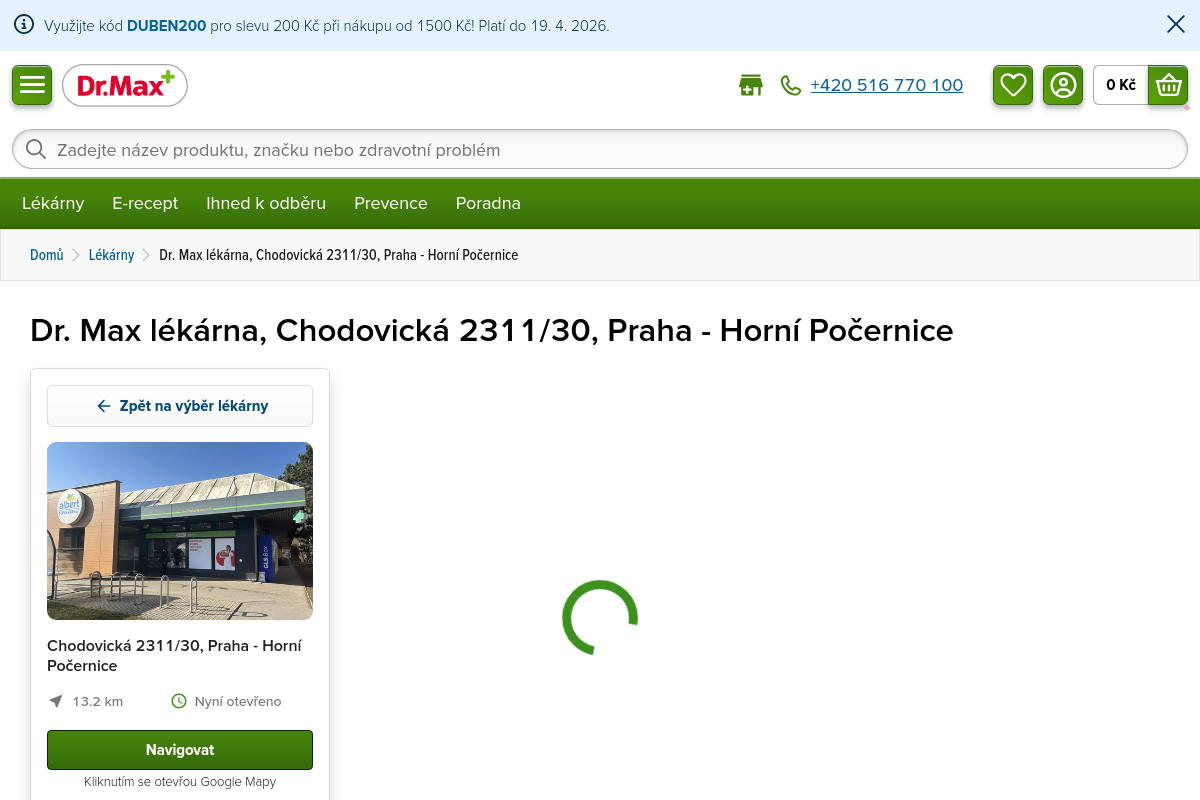Open the pharmacy store locator icon

750,86
